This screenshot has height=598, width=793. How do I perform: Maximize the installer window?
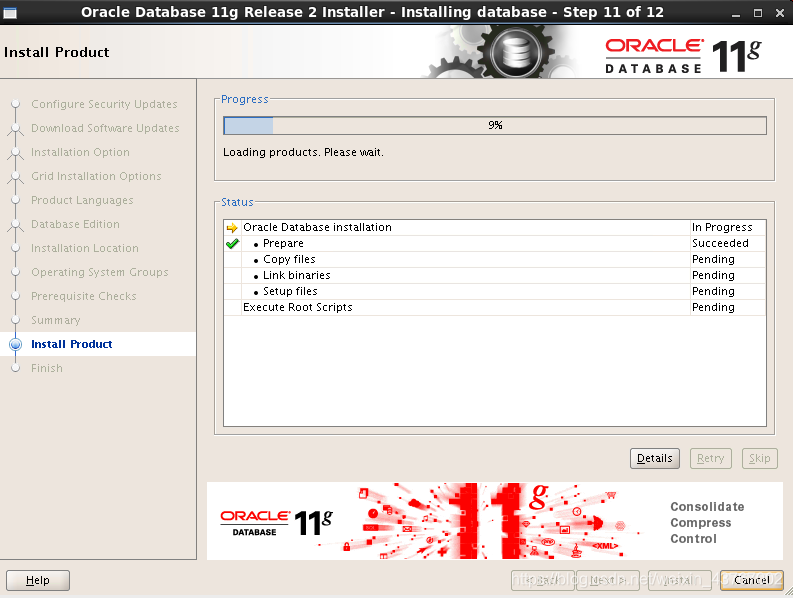[758, 14]
